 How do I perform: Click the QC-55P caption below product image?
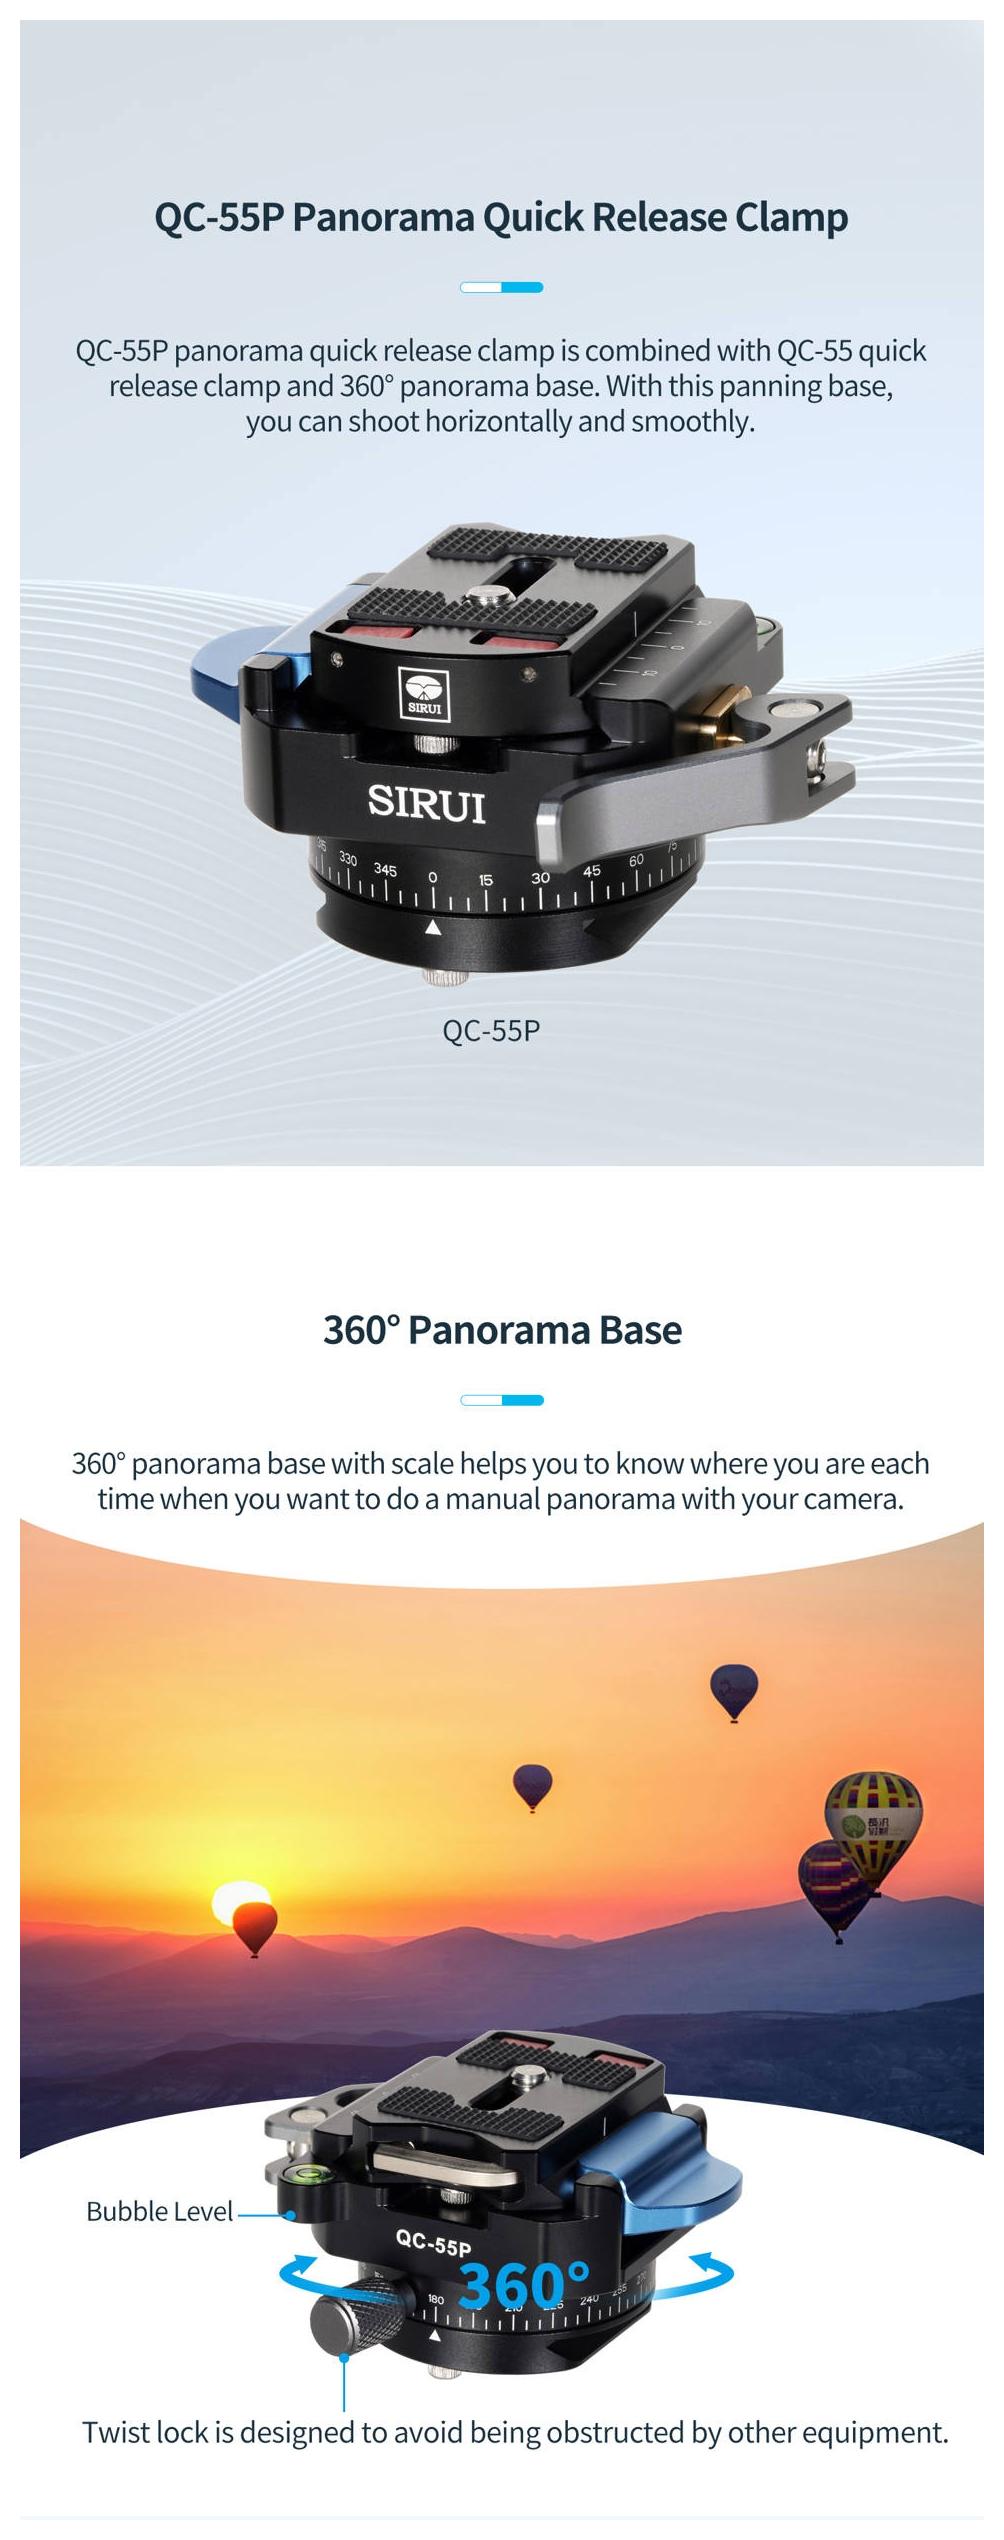point(490,1030)
